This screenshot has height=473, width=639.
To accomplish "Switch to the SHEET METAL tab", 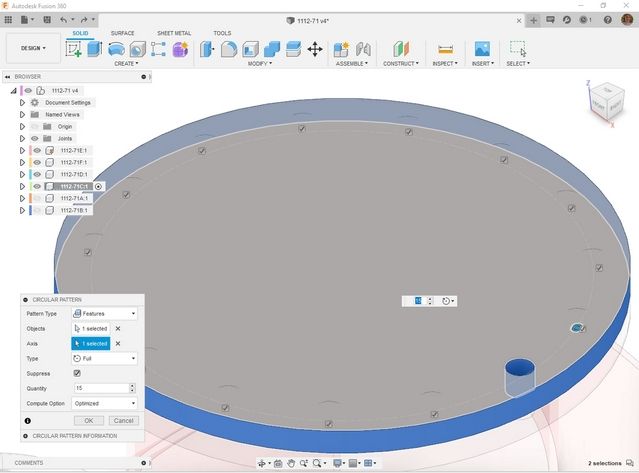I will tap(174, 33).
